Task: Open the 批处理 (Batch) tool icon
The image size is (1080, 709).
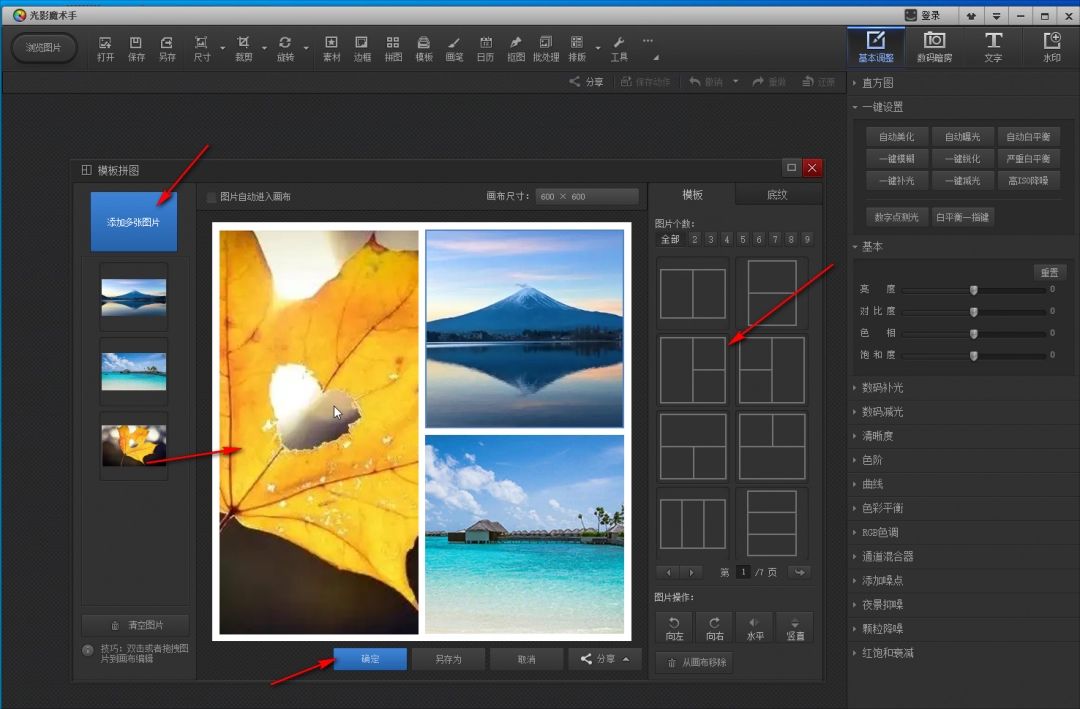Action: click(546, 47)
